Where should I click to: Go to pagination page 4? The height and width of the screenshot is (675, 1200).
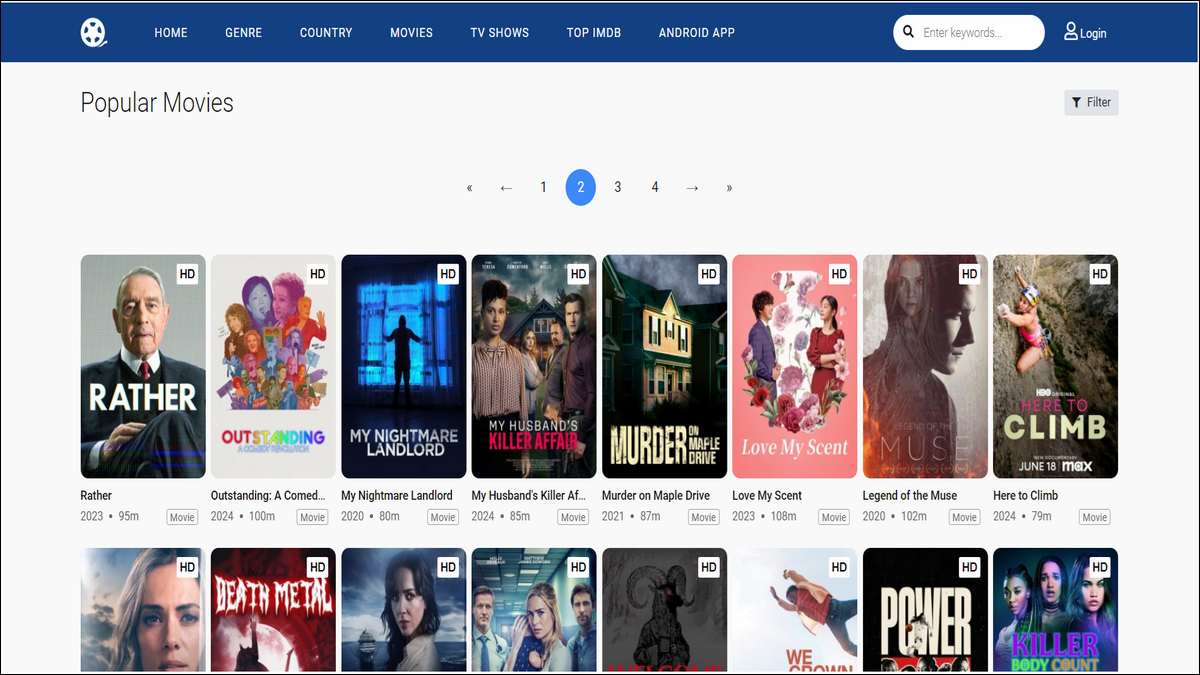[655, 187]
